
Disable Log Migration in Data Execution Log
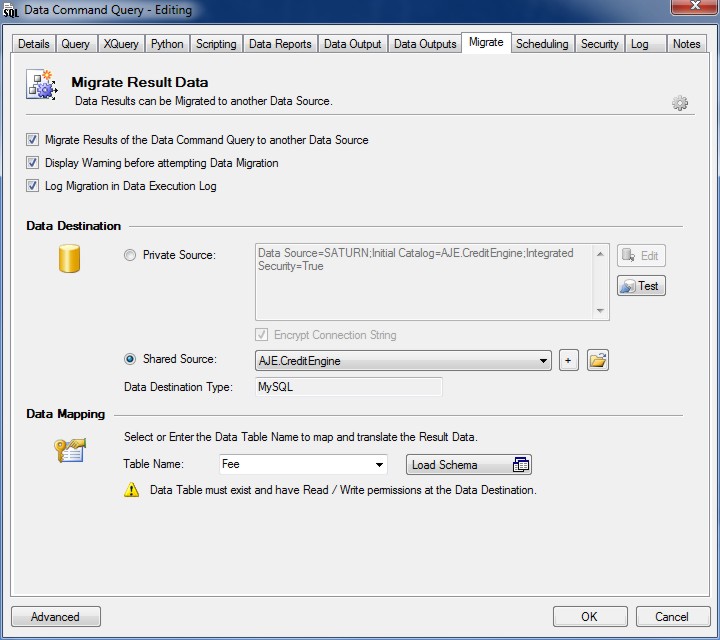click(33, 186)
